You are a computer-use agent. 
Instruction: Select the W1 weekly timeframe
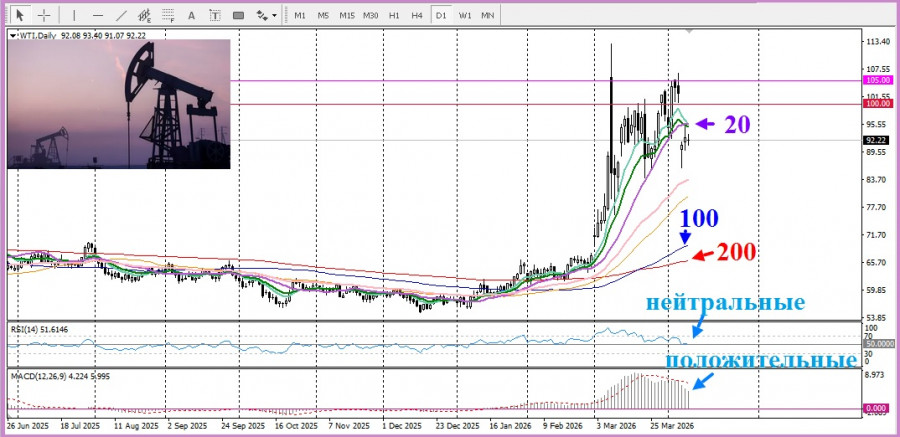(465, 15)
